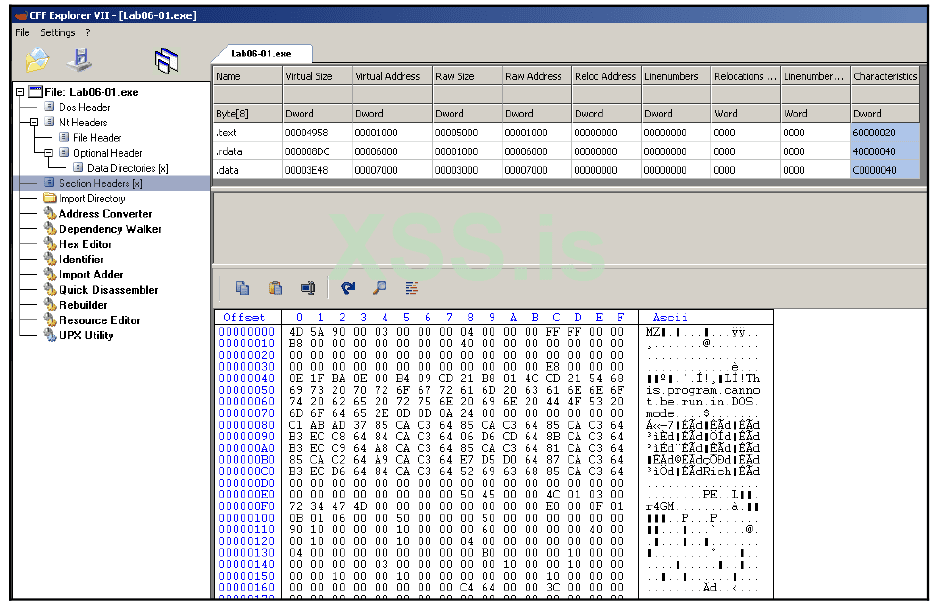The width and height of the screenshot is (931, 601).
Task: Click the undo arrow icon in hex toolbar
Action: [347, 288]
